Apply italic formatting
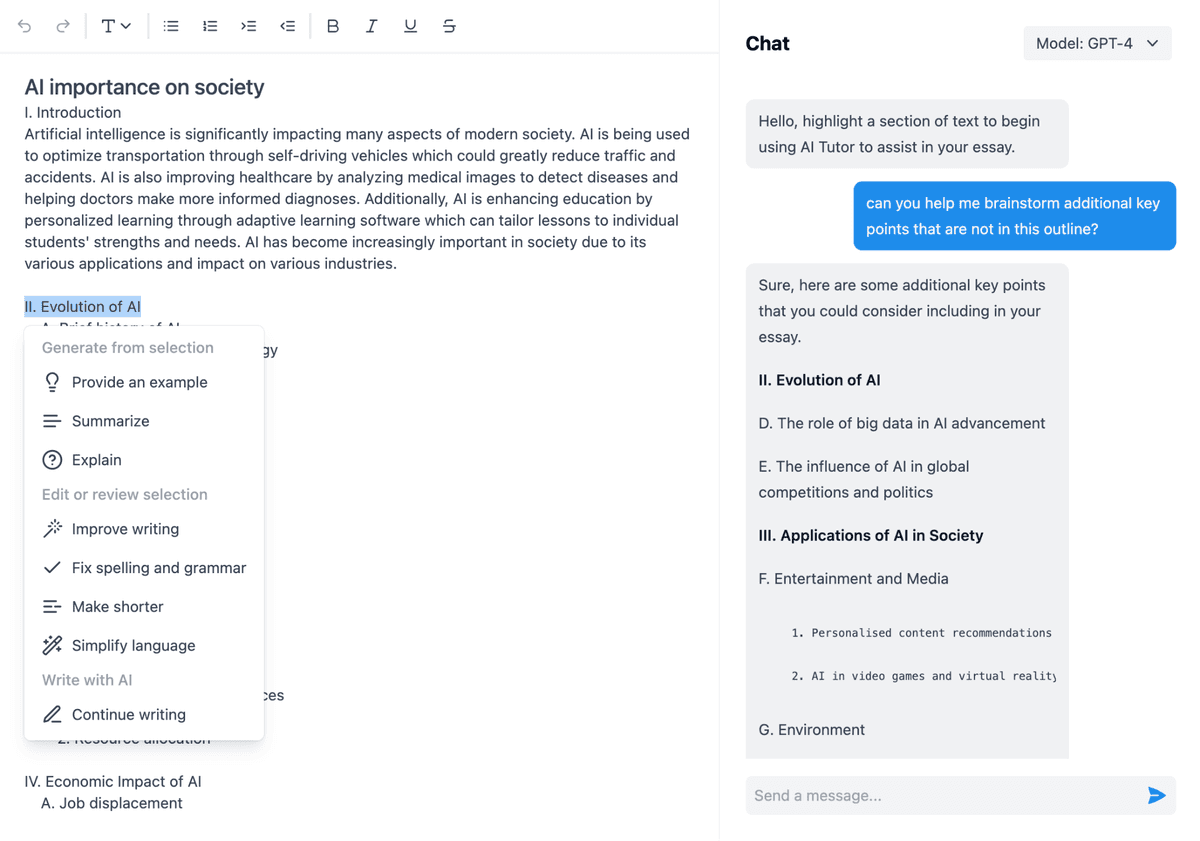 371,26
